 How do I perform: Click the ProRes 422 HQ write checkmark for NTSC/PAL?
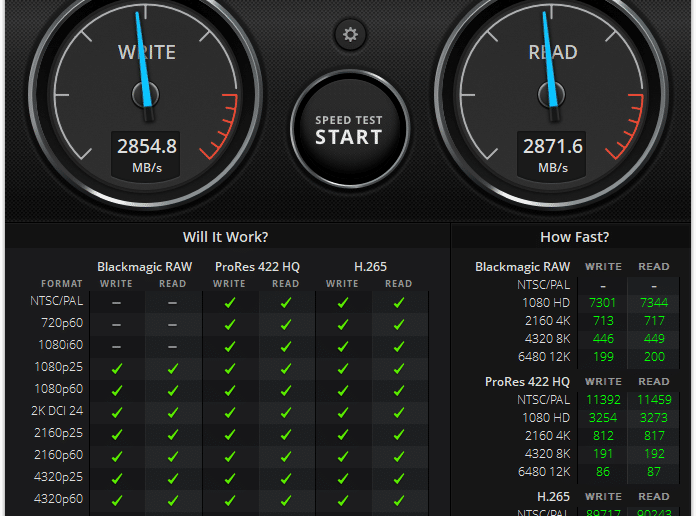229,303
